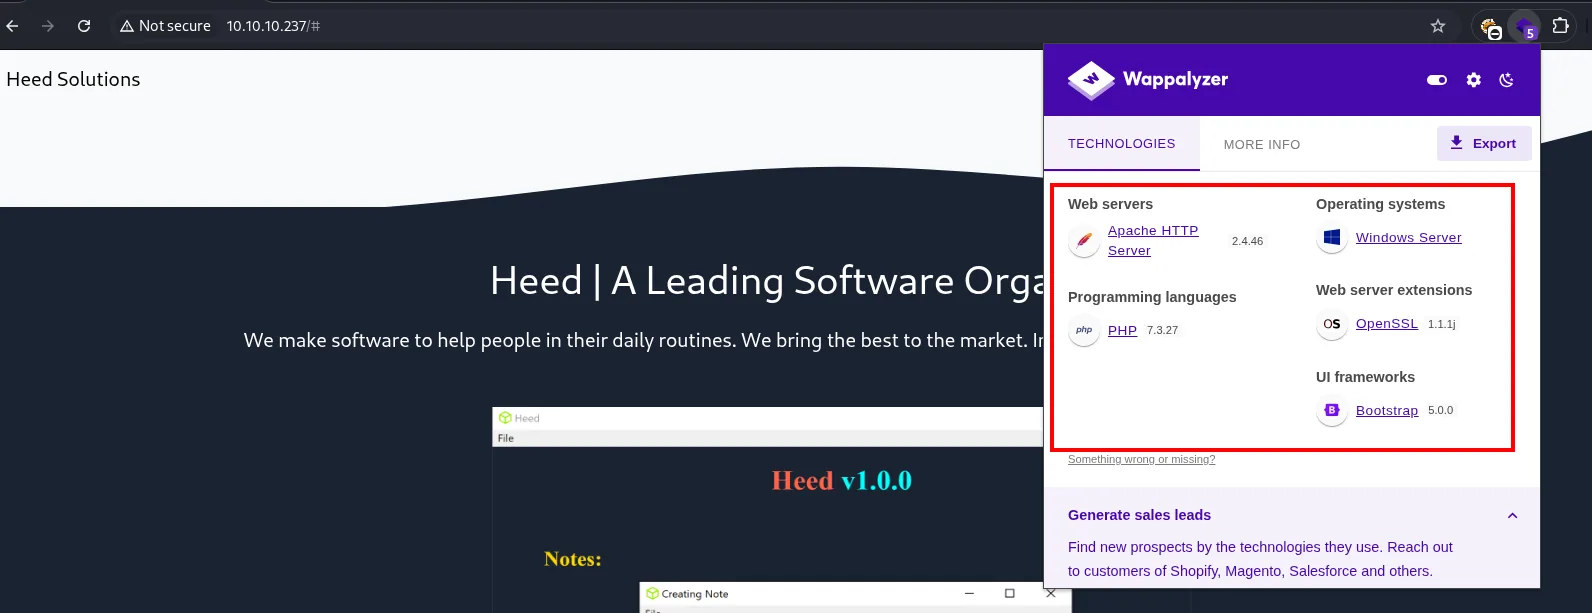Screen dimensions: 1592x613
Task: Click File menu in the Heed screenshot
Action: coord(506,438)
